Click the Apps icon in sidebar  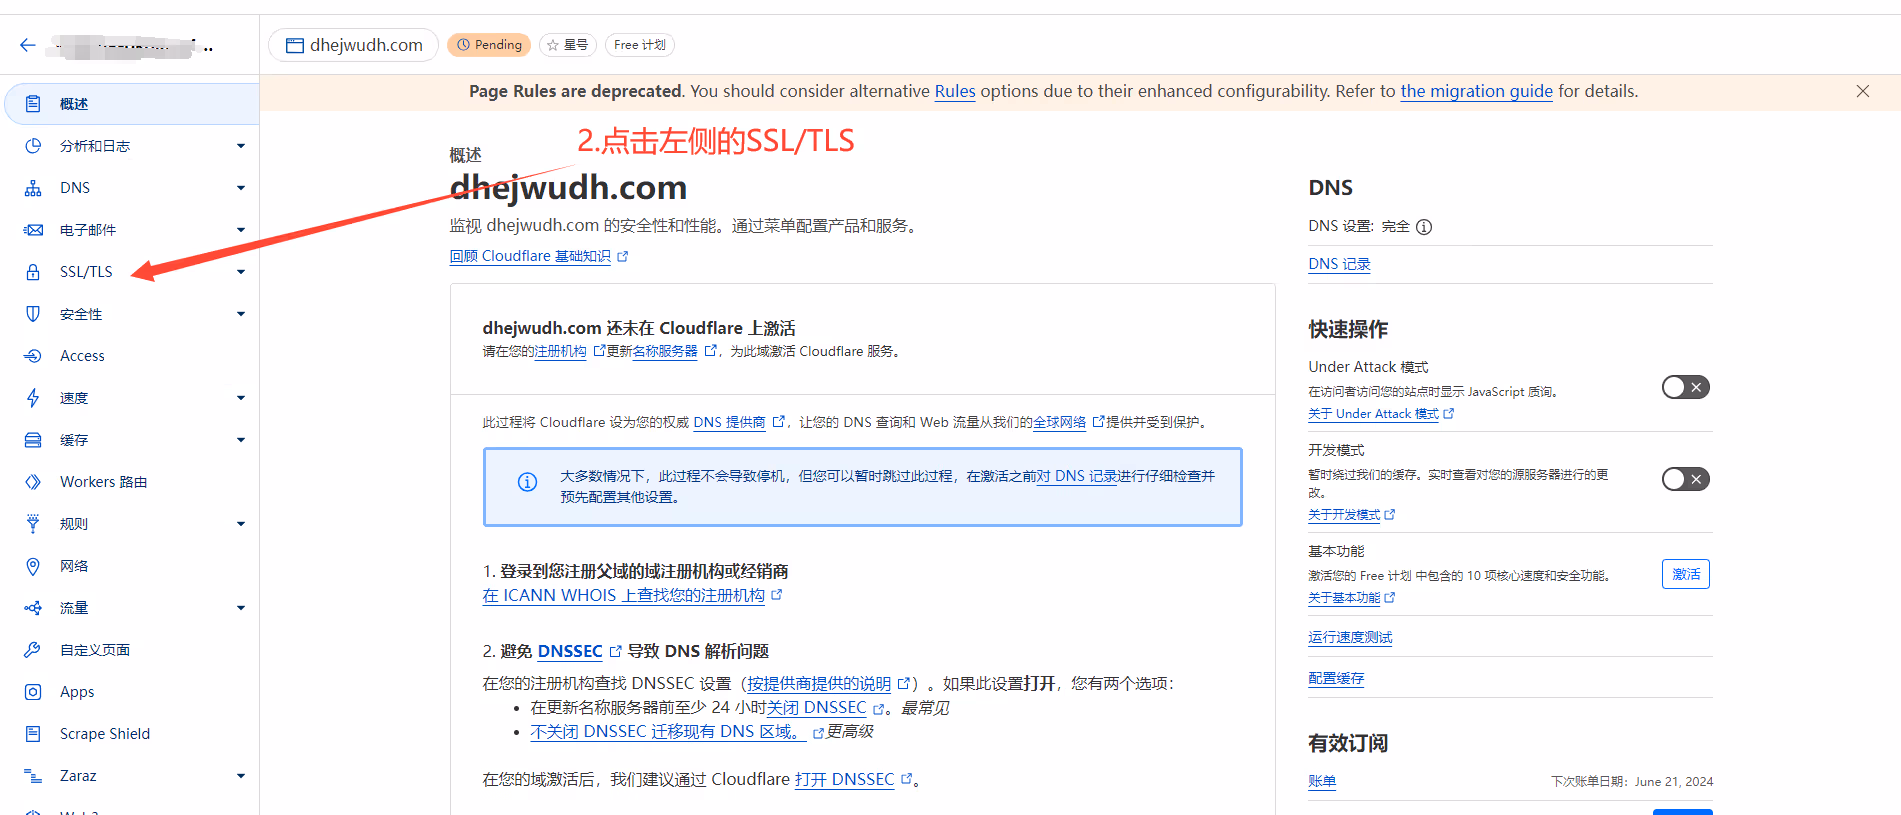pos(33,692)
